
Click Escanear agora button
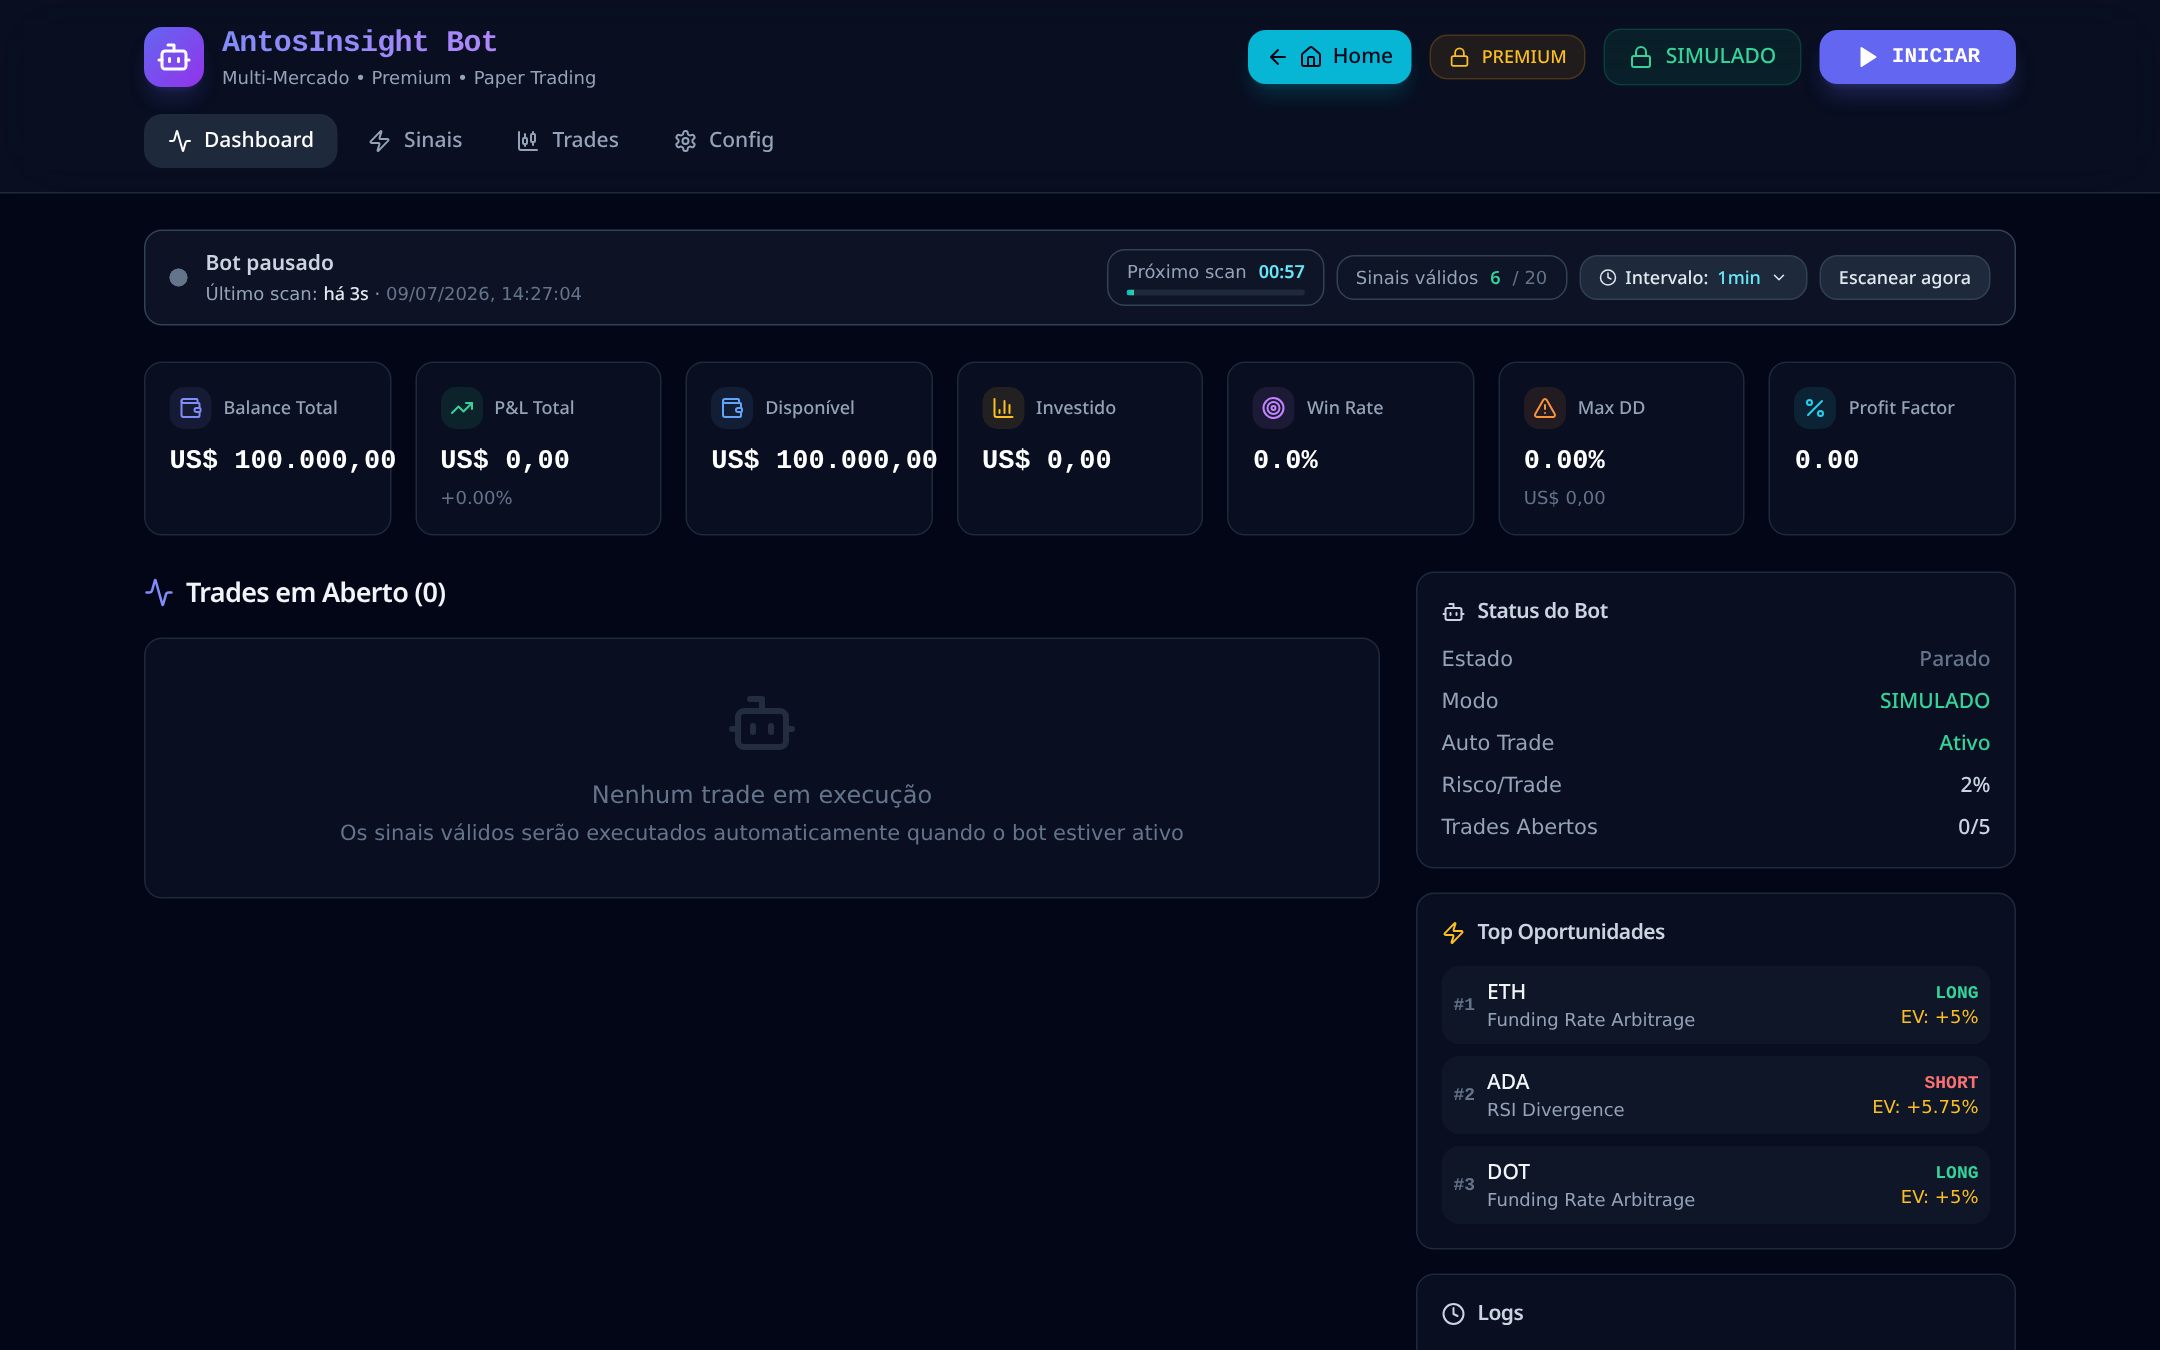pyautogui.click(x=1904, y=278)
